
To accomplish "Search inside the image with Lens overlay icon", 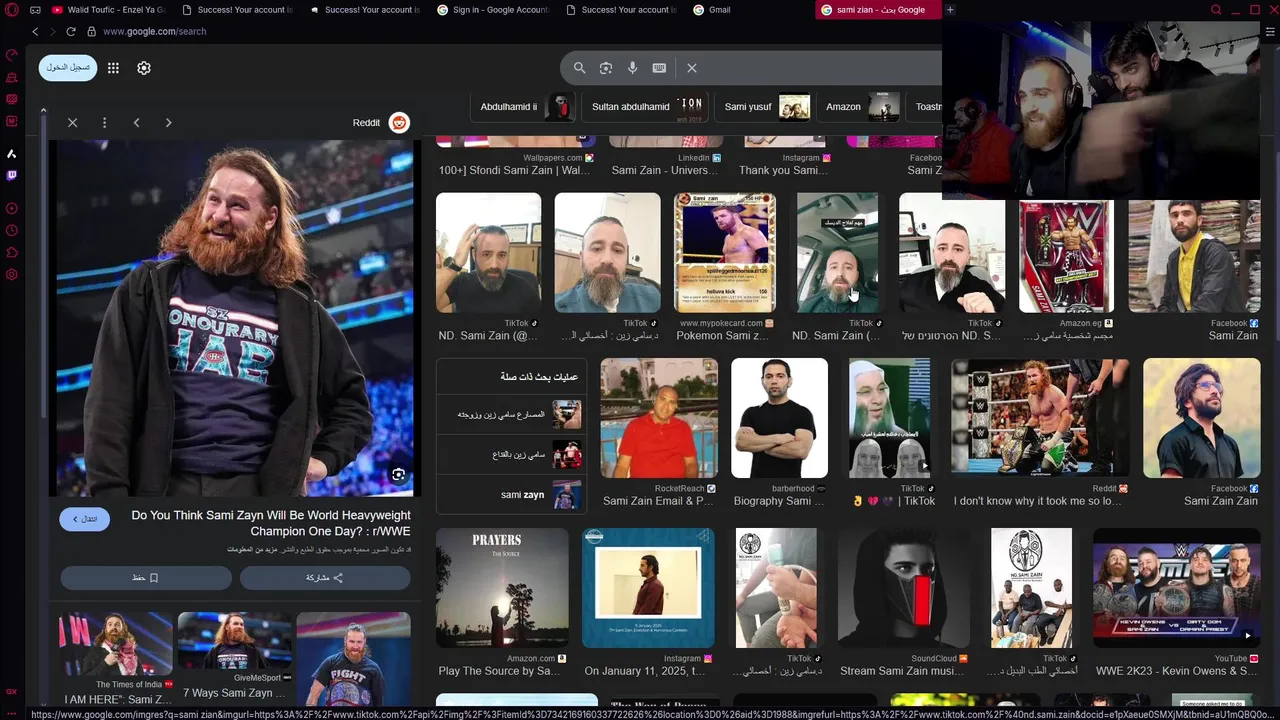I will pos(398,474).
